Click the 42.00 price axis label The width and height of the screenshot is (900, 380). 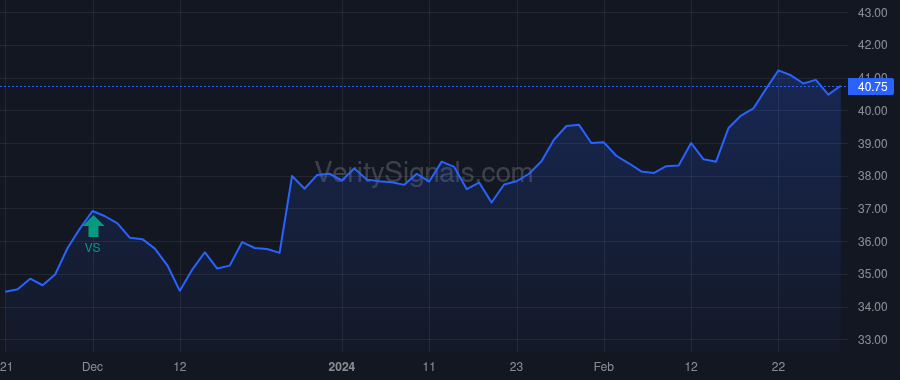[872, 45]
